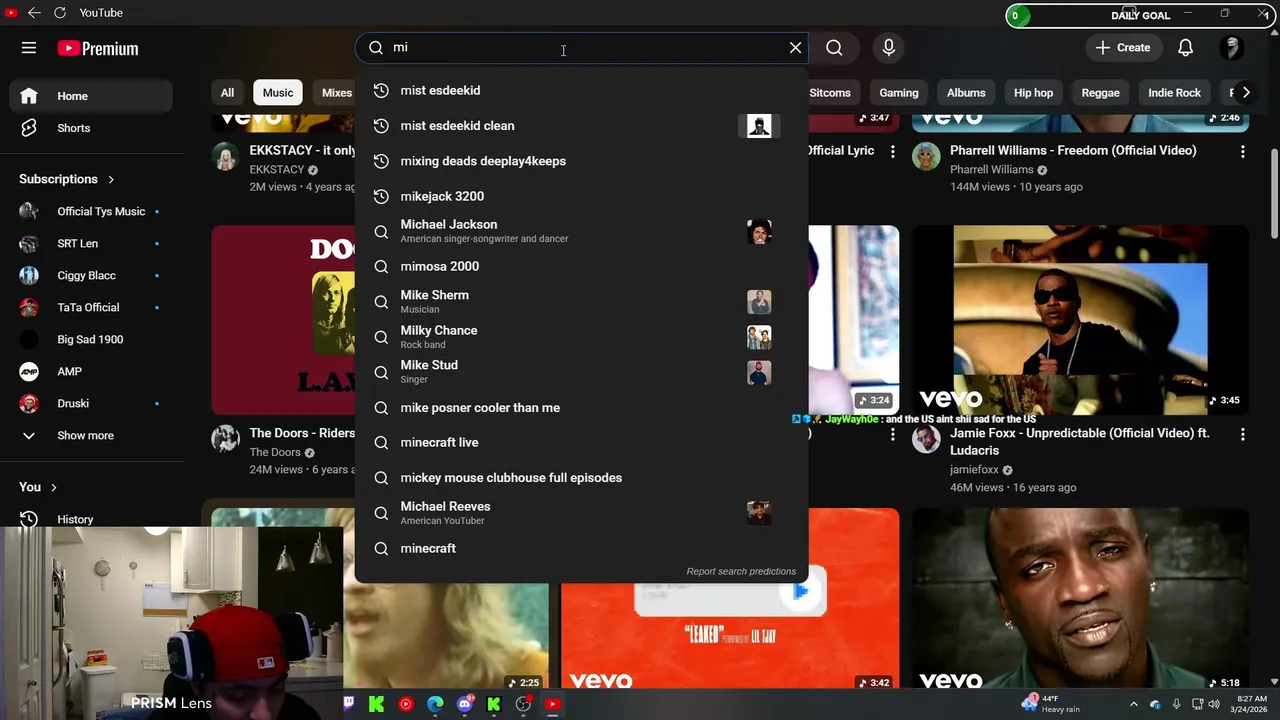Open History in the sidebar
This screenshot has width=1280, height=720.
click(x=91, y=519)
